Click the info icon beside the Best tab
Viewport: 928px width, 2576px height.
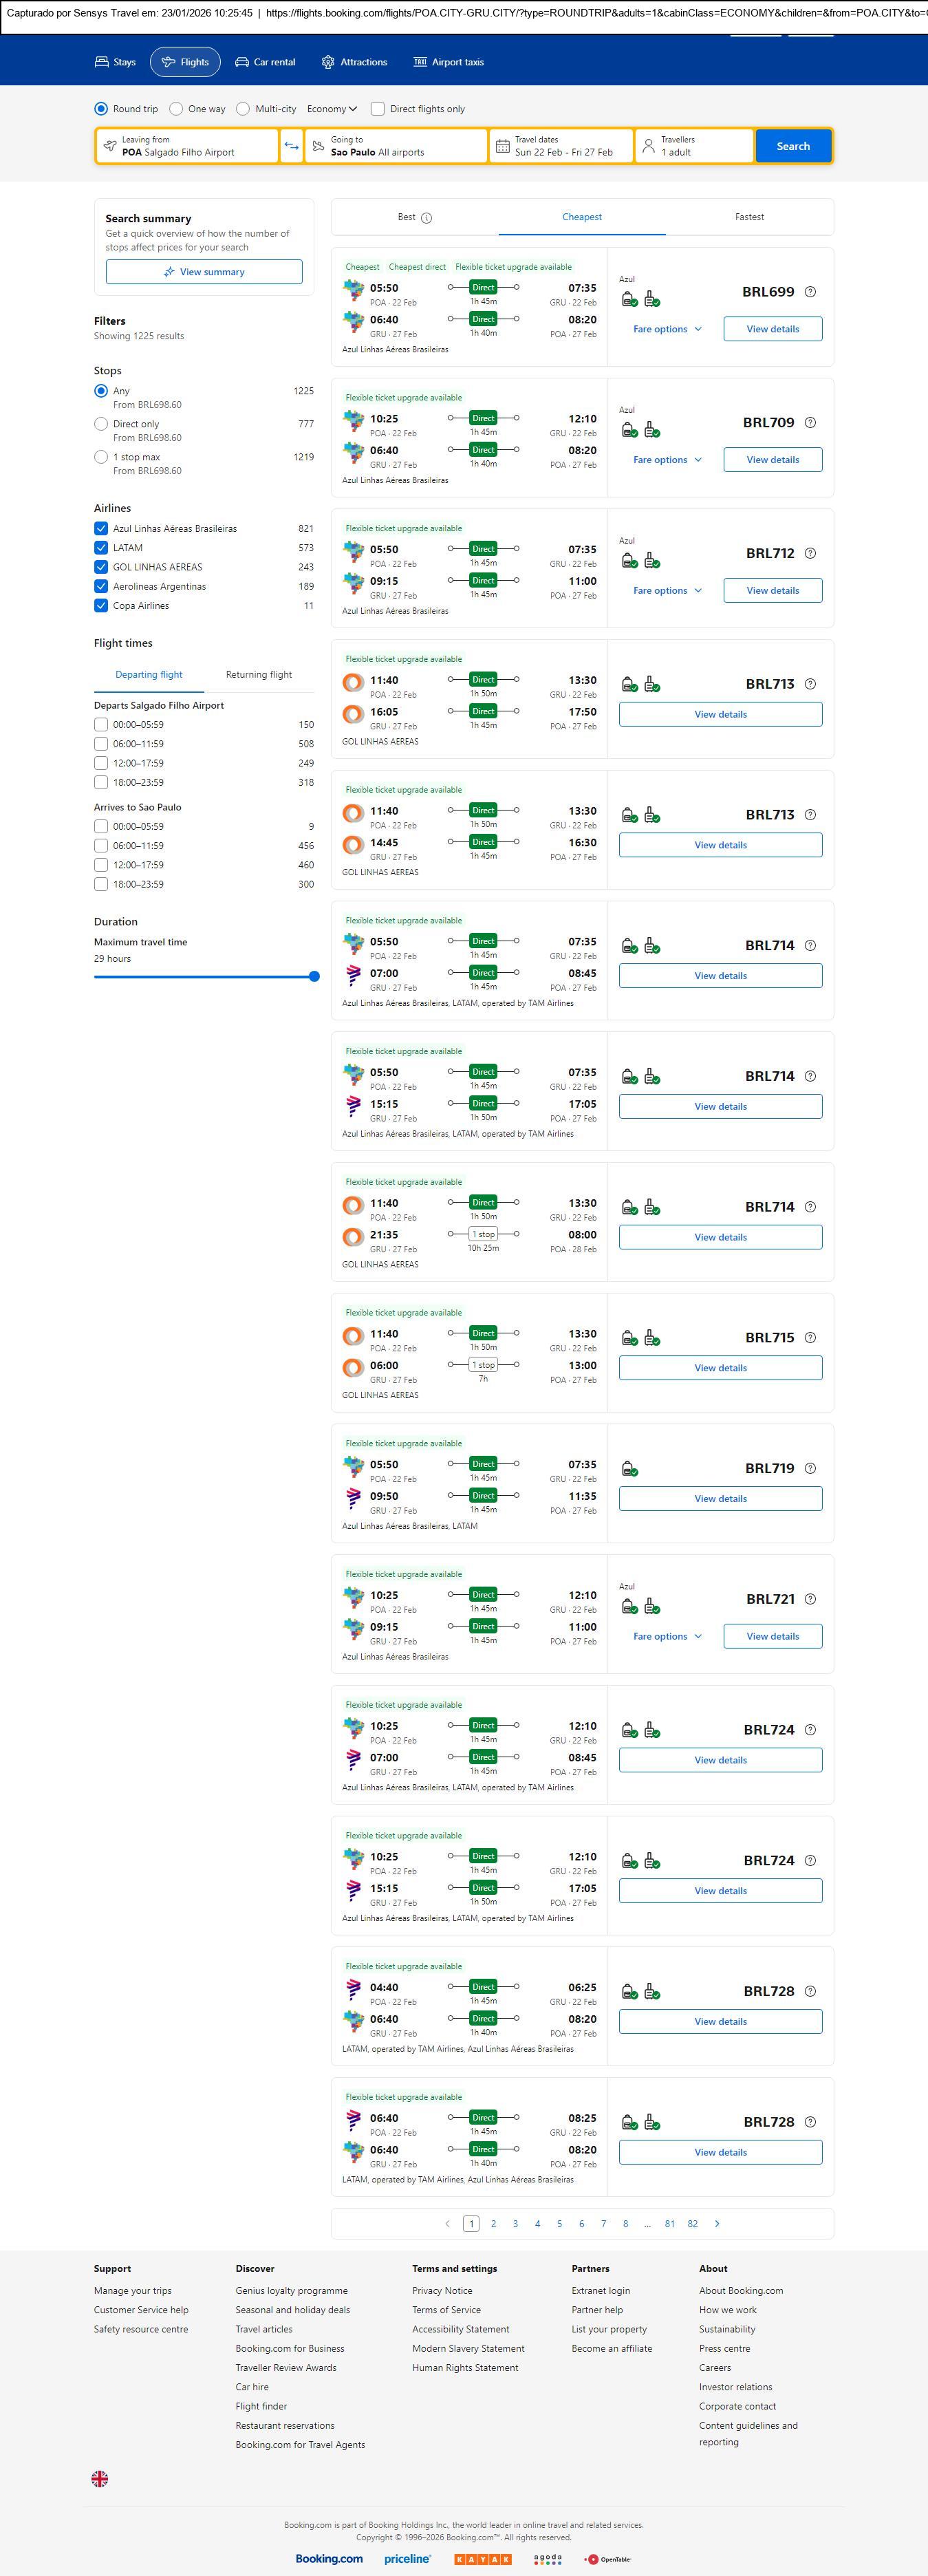[426, 218]
